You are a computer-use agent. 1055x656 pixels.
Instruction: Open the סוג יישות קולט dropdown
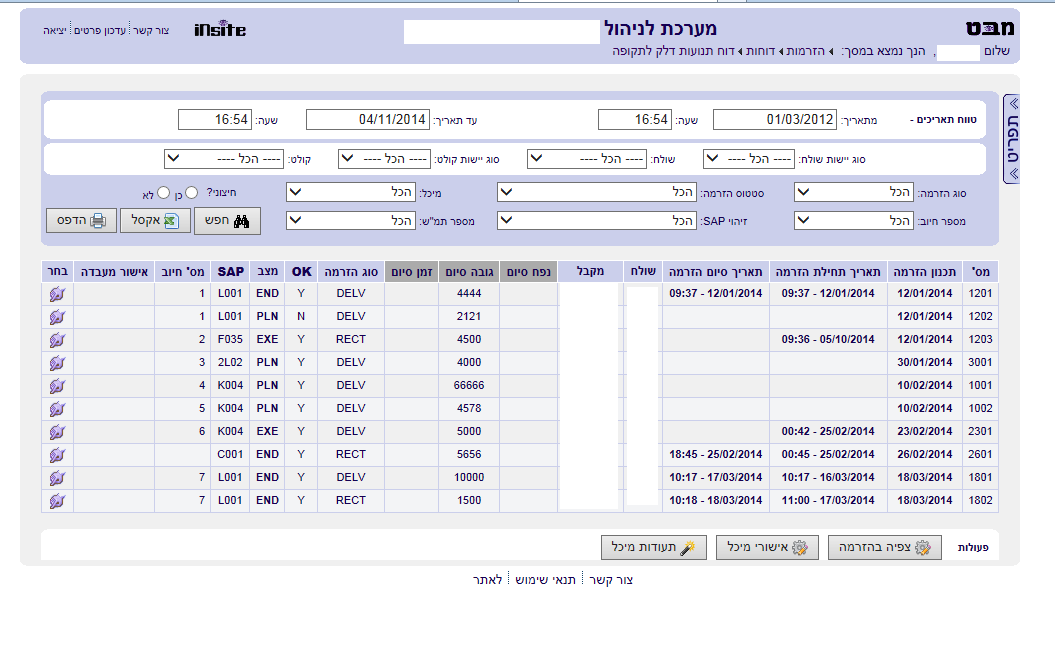384,159
